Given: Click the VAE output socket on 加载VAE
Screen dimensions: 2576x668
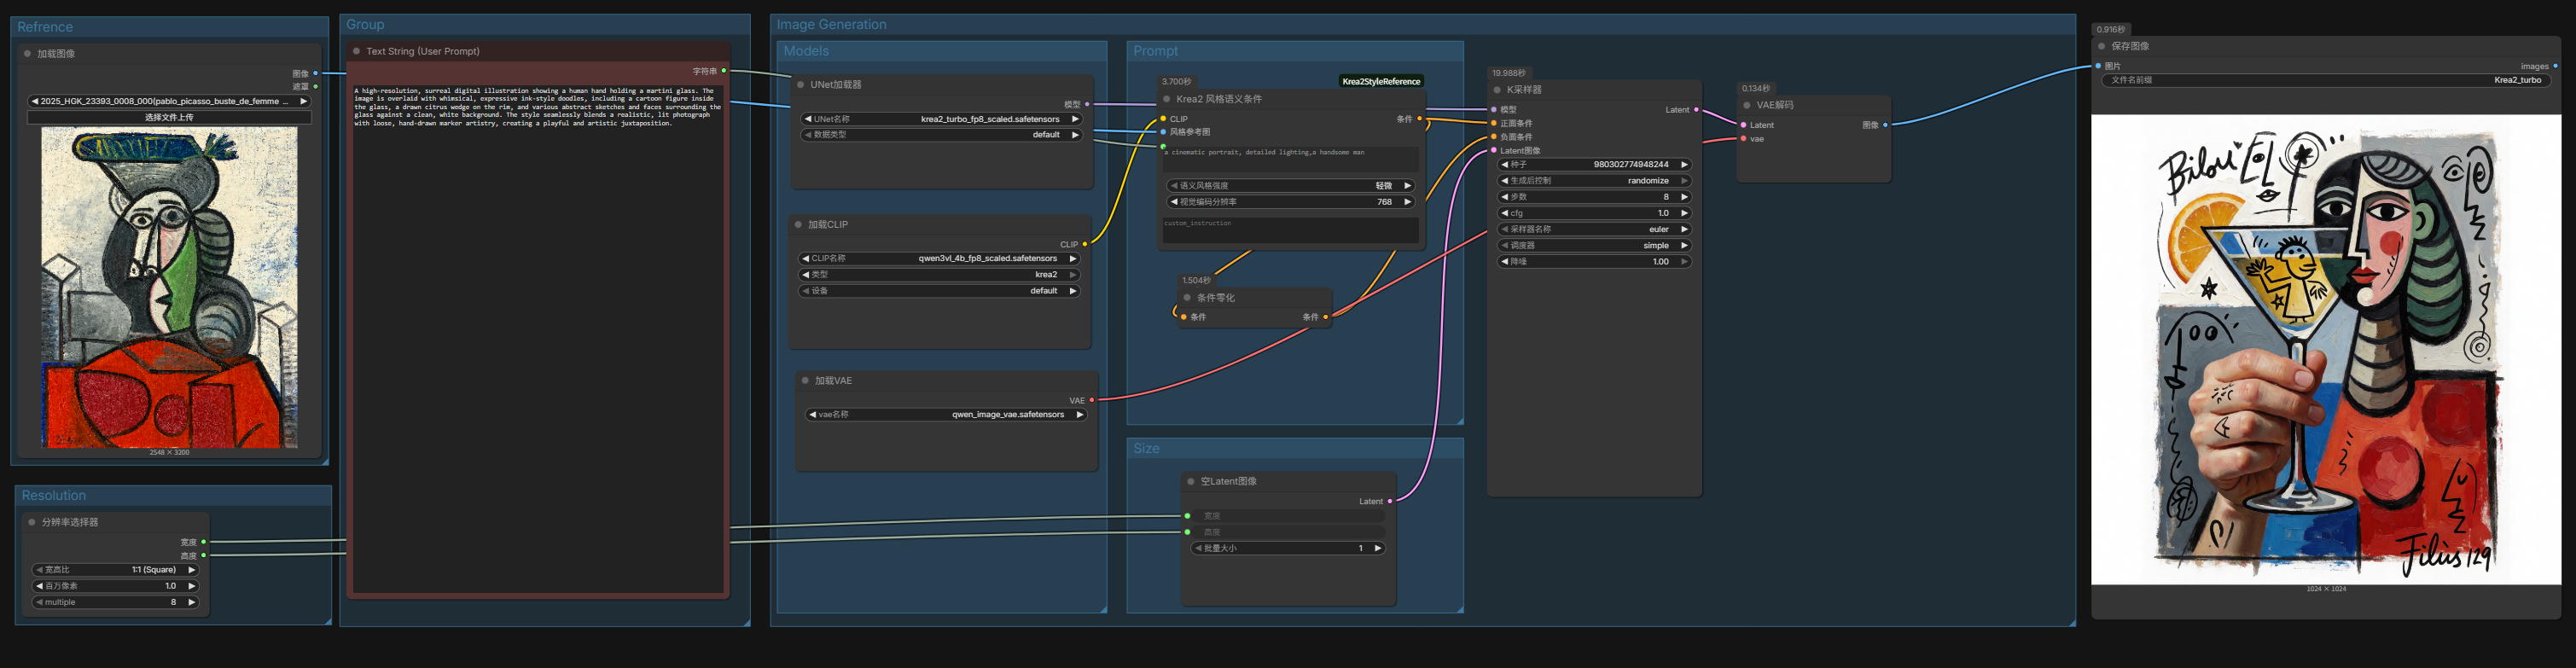Looking at the screenshot, I should coord(1091,400).
